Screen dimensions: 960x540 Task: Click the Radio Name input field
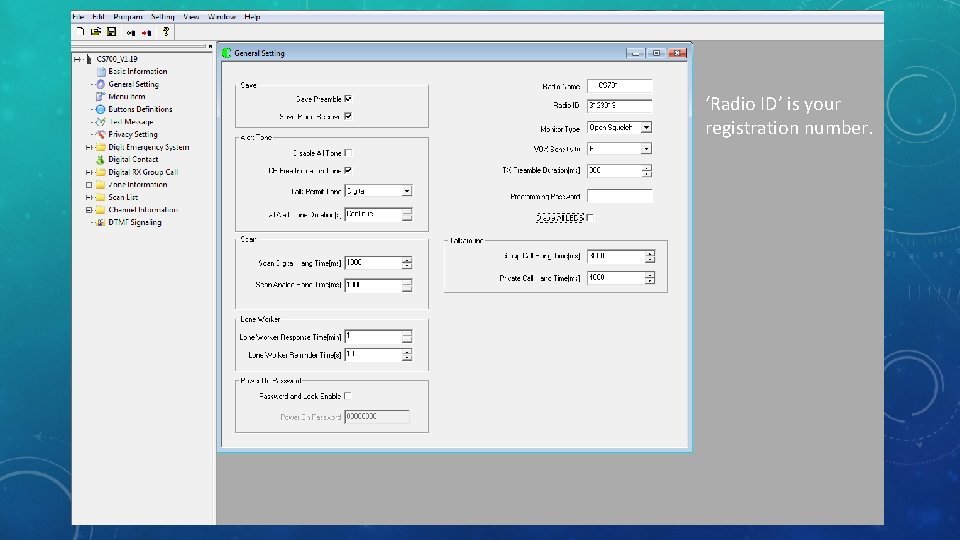(x=620, y=86)
